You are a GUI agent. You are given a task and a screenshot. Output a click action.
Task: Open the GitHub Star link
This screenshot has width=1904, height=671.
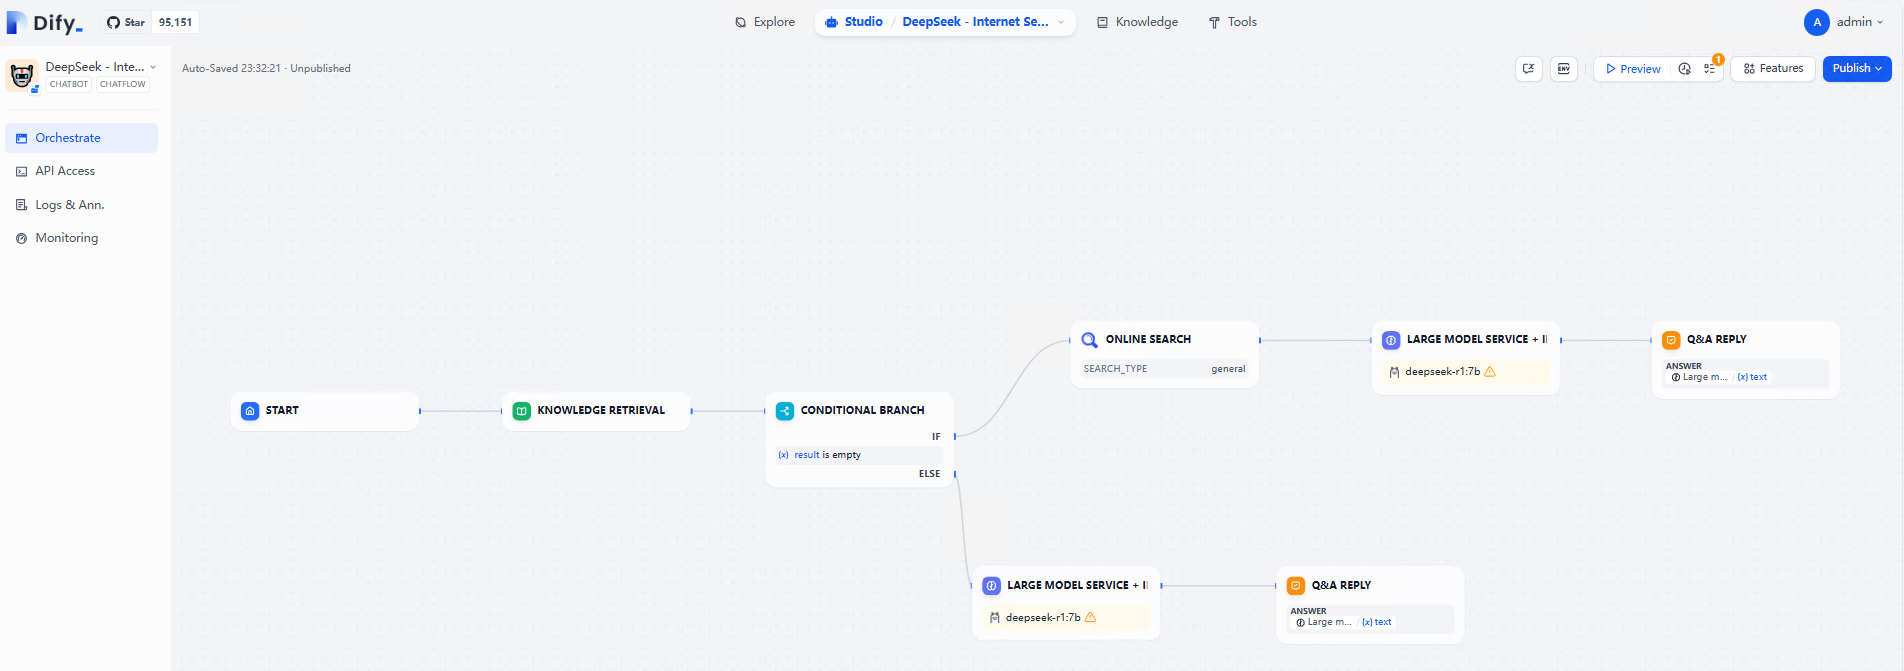point(127,22)
